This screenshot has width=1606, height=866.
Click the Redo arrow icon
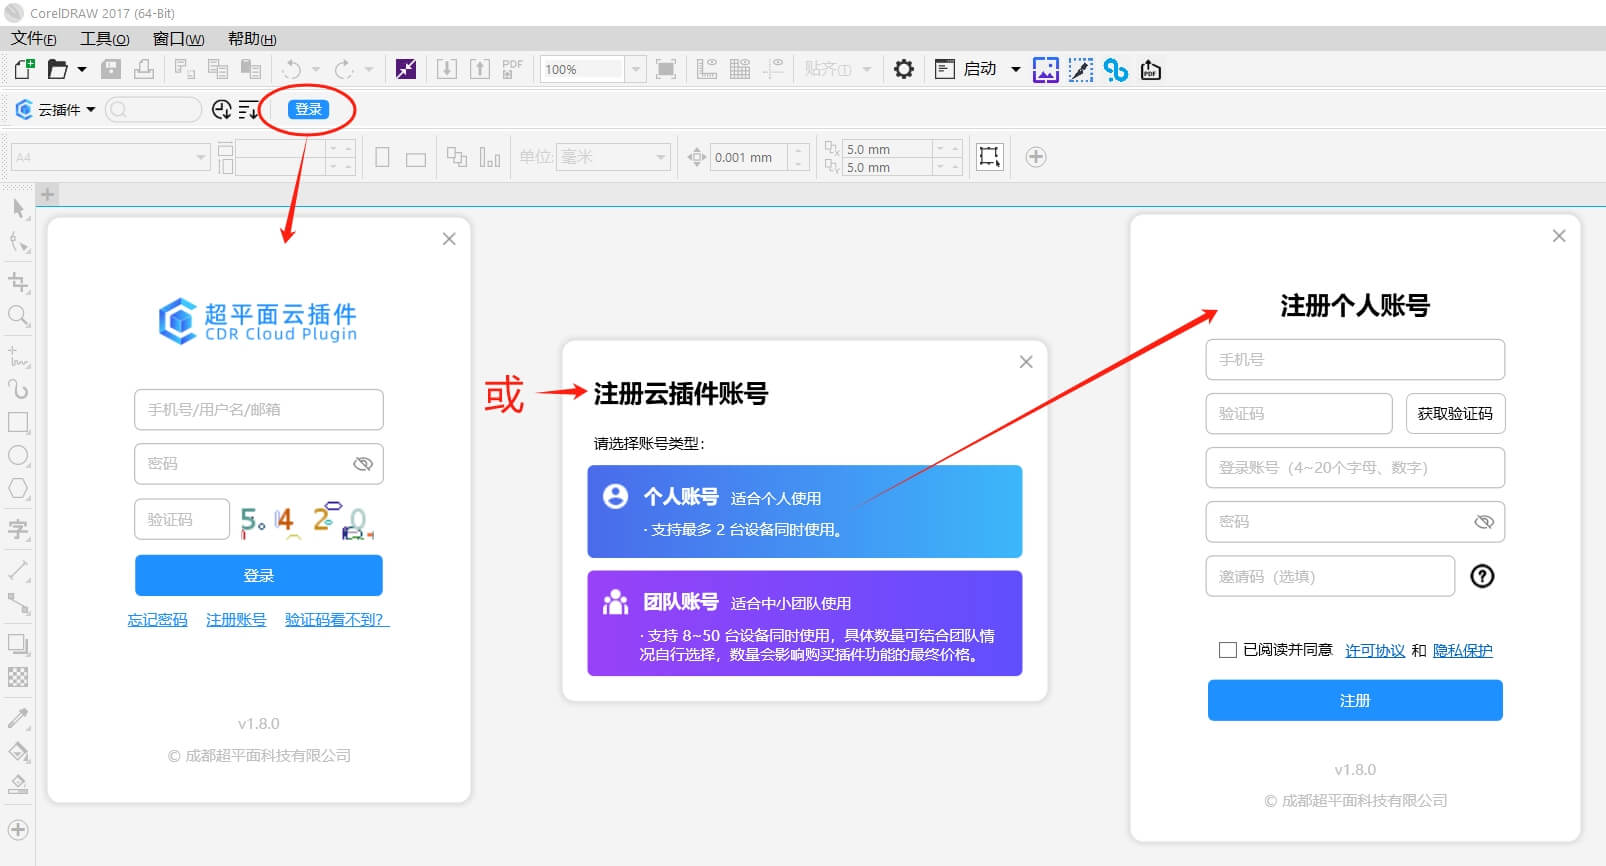coord(344,69)
